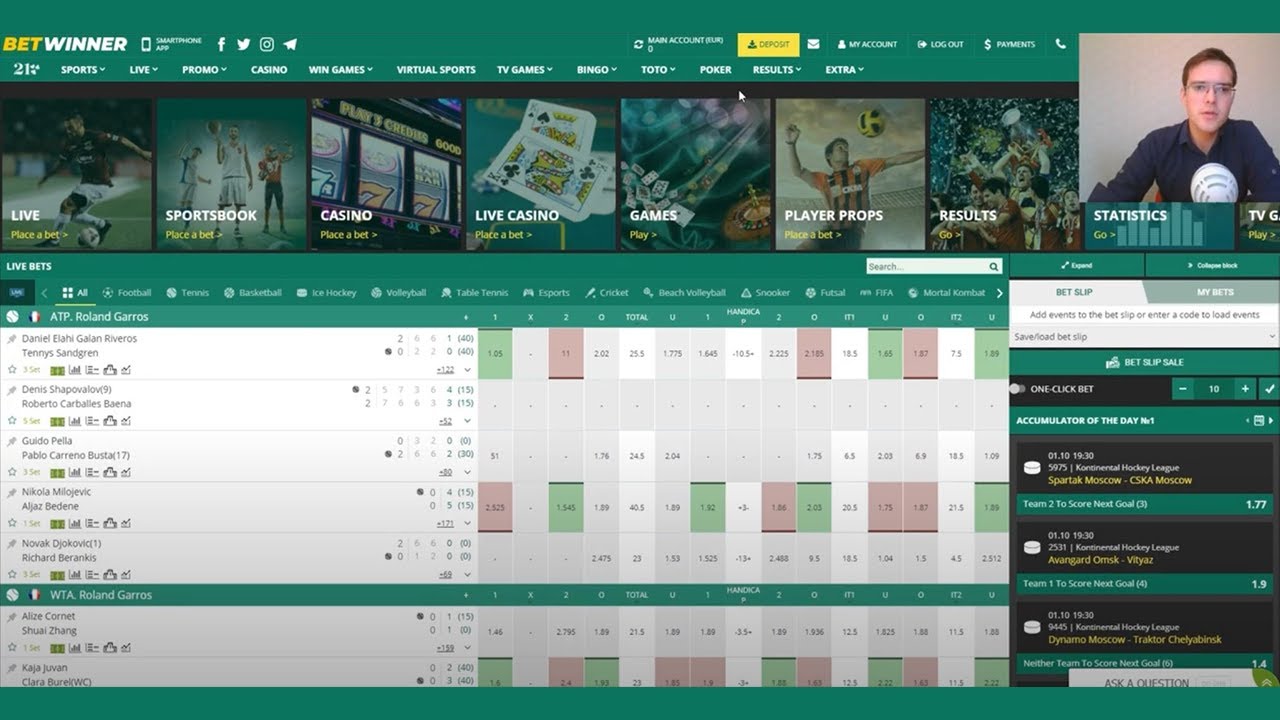Click the yellow Deposit button
The width and height of the screenshot is (1280, 720).
pyautogui.click(x=768, y=44)
